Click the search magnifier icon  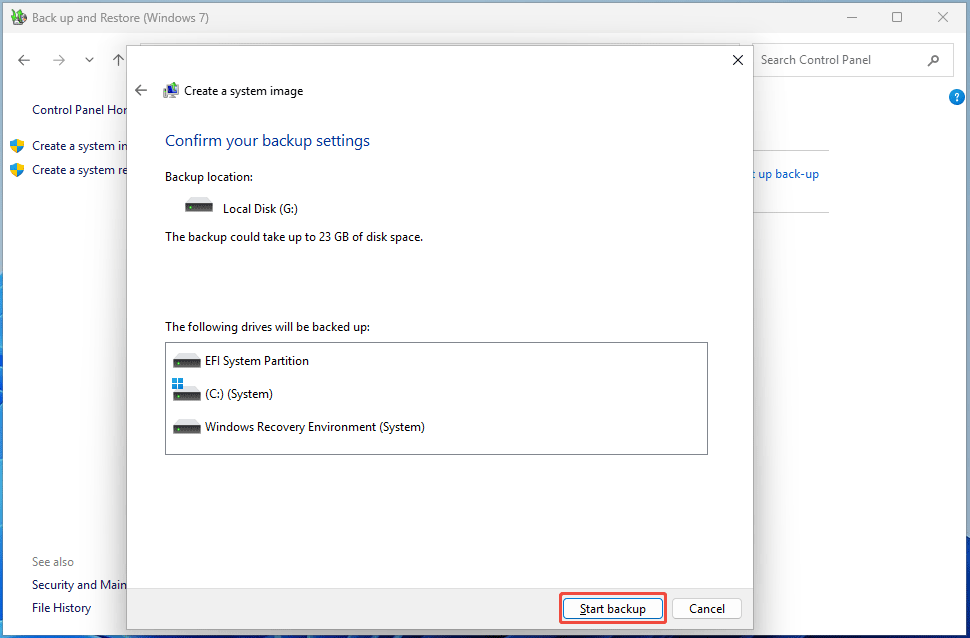933,60
